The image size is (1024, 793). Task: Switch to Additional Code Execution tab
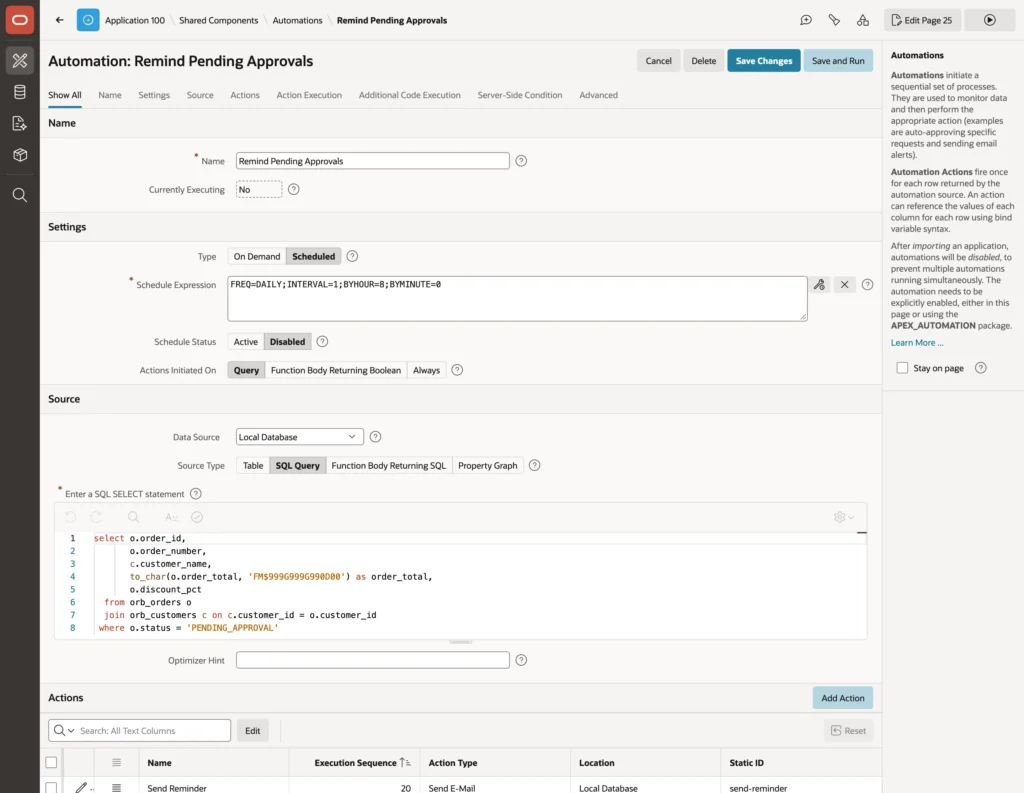click(409, 95)
